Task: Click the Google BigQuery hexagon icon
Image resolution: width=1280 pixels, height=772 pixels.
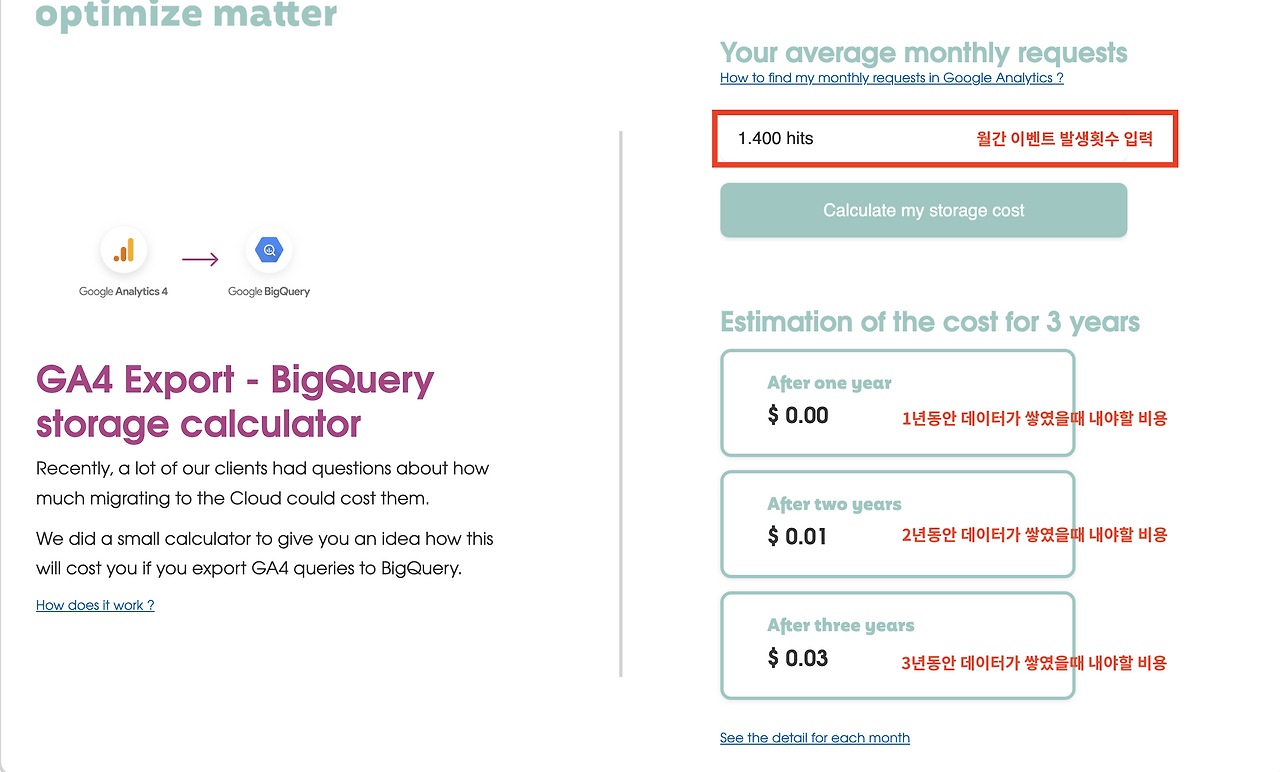Action: [269, 250]
